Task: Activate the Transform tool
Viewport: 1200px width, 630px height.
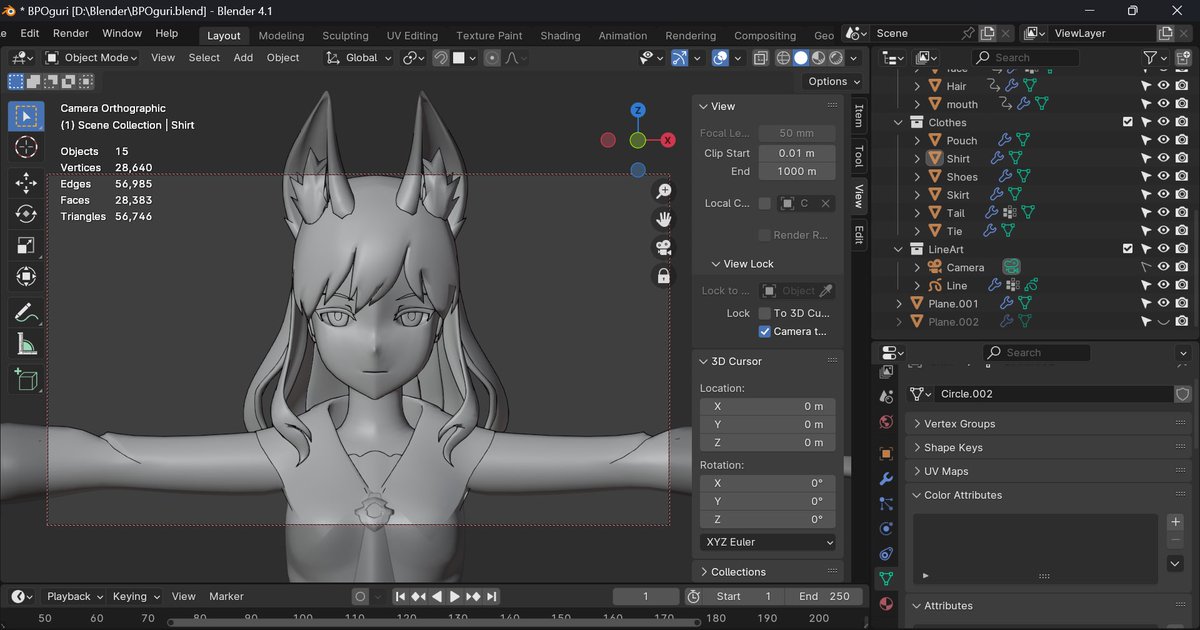Action: click(26, 277)
